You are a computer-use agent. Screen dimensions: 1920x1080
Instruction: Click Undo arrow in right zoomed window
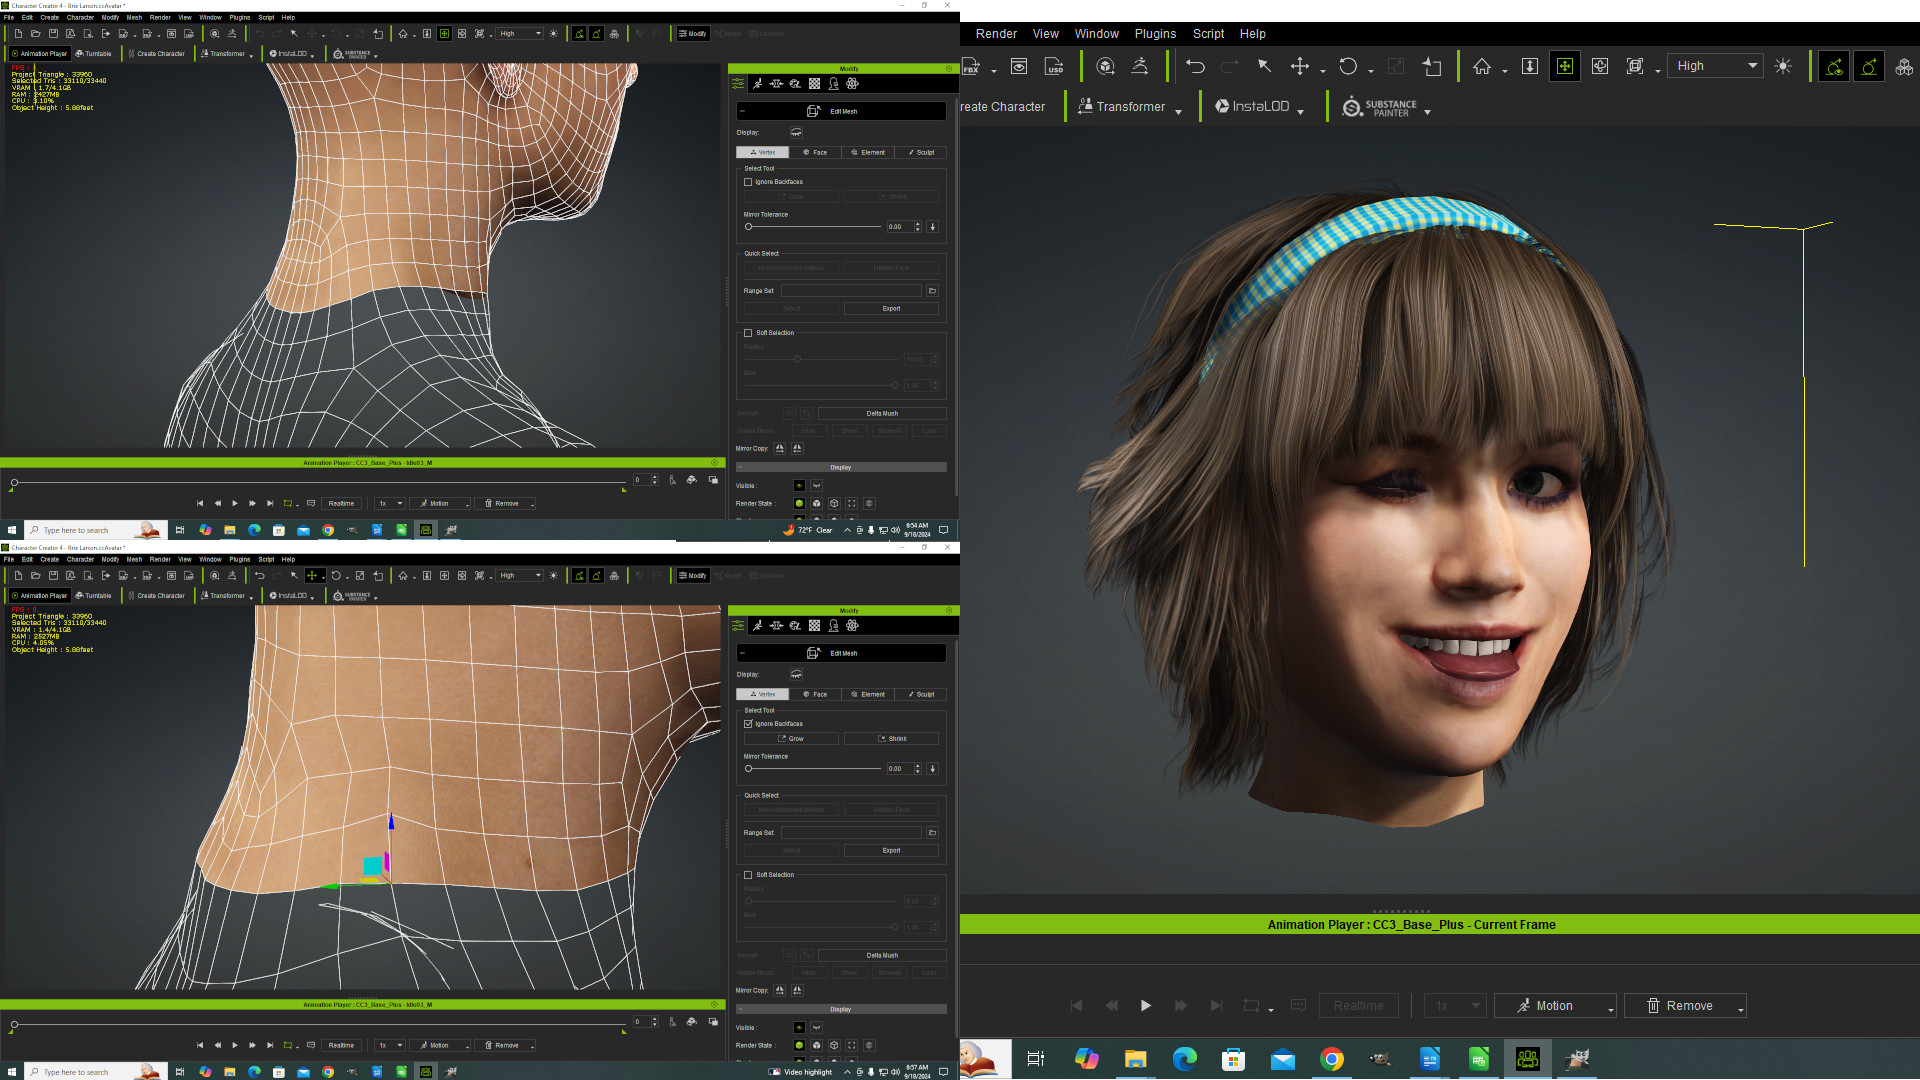click(1195, 66)
